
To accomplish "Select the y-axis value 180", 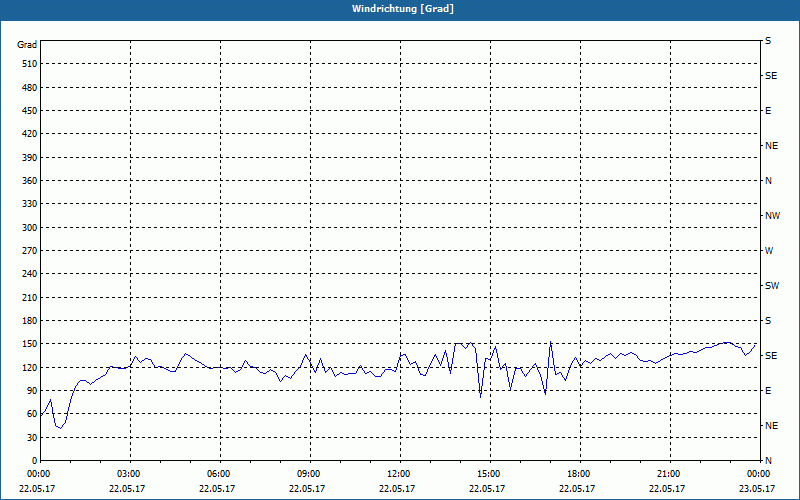I will click(x=30, y=320).
